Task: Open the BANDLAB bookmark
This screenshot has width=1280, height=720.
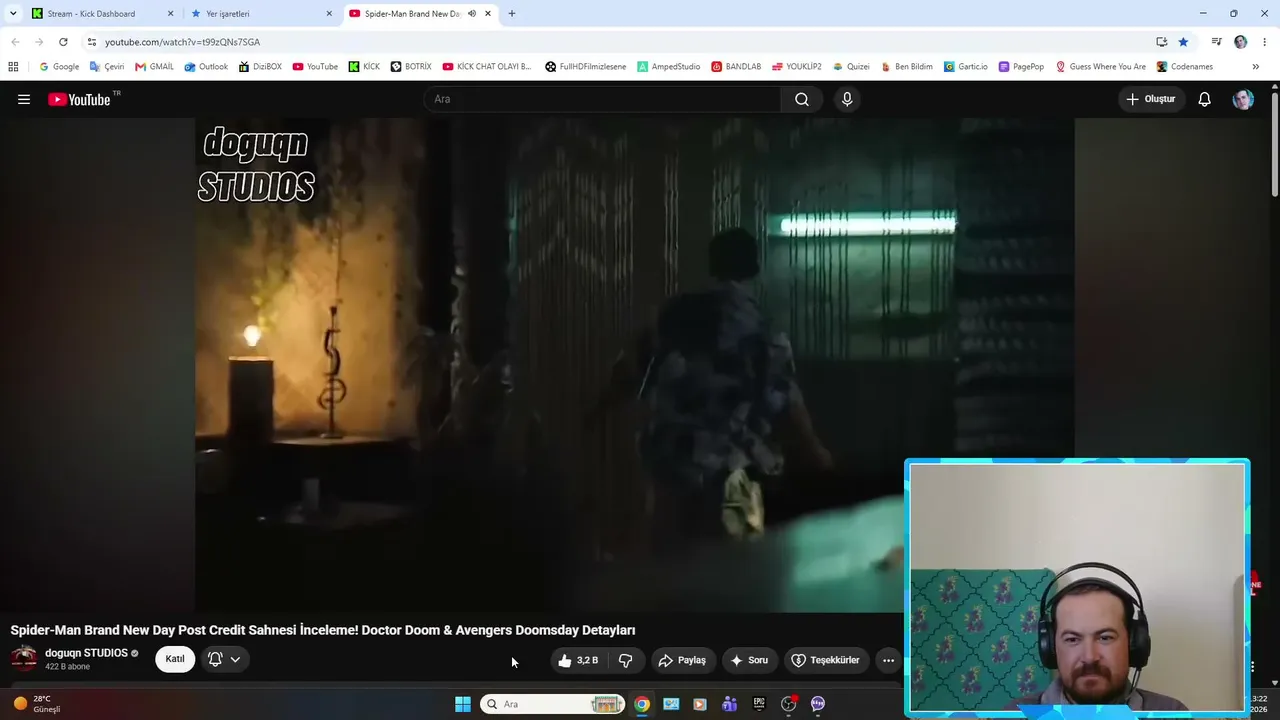Action: [x=736, y=67]
